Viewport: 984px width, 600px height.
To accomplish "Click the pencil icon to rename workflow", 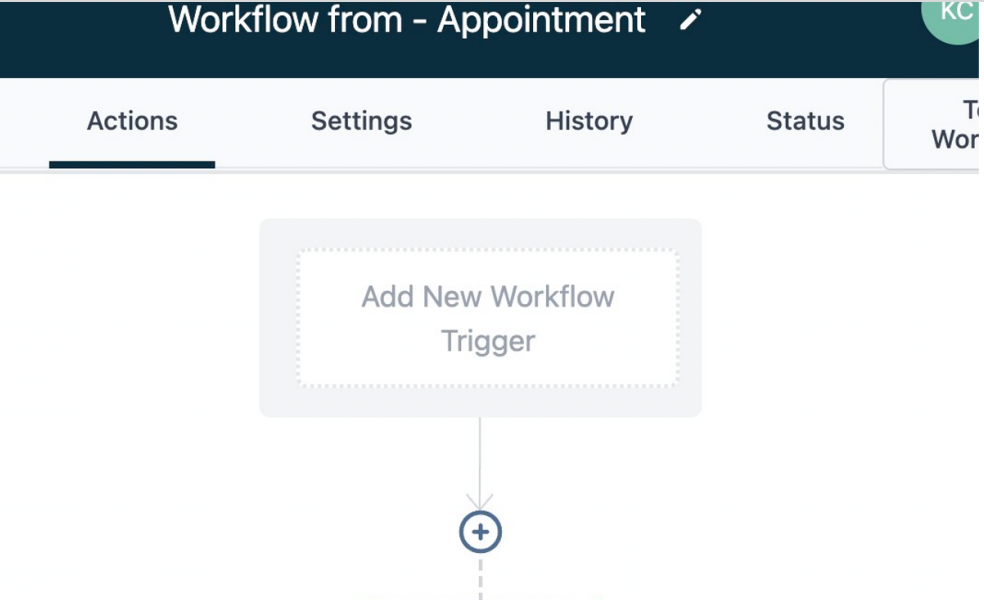I will [691, 21].
